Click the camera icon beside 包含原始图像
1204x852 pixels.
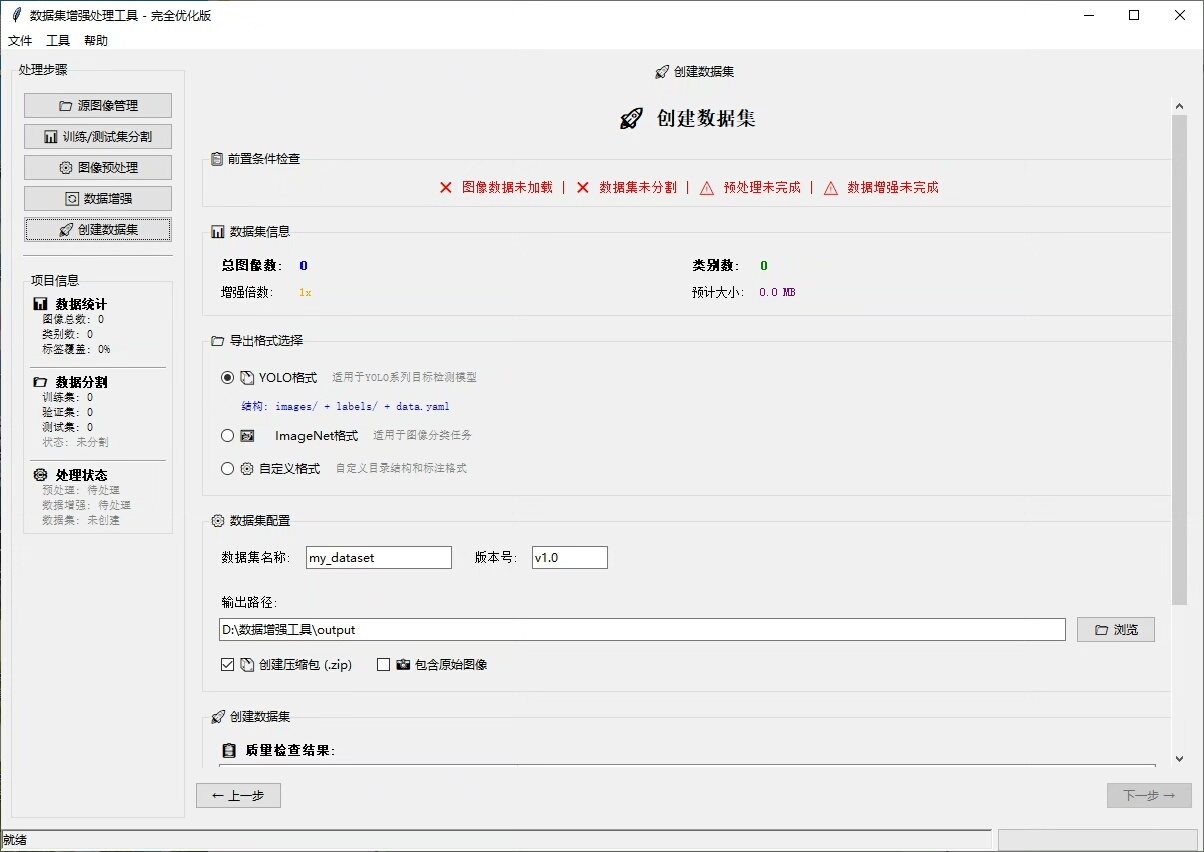[403, 664]
